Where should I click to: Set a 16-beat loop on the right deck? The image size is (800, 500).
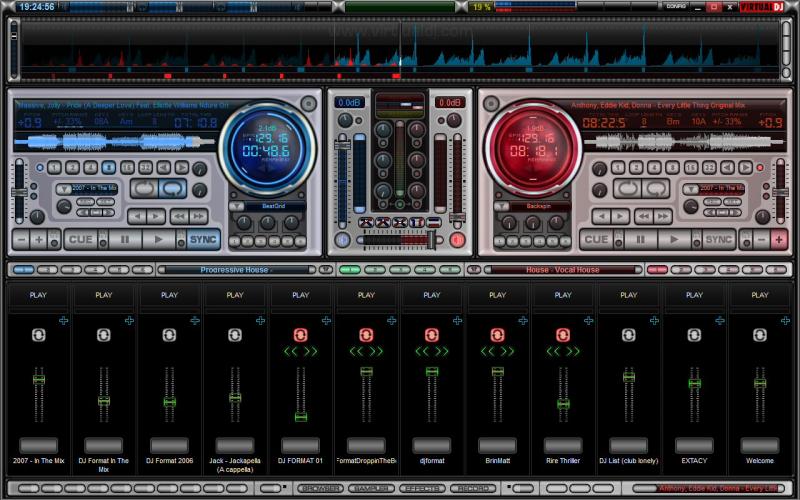(691, 167)
